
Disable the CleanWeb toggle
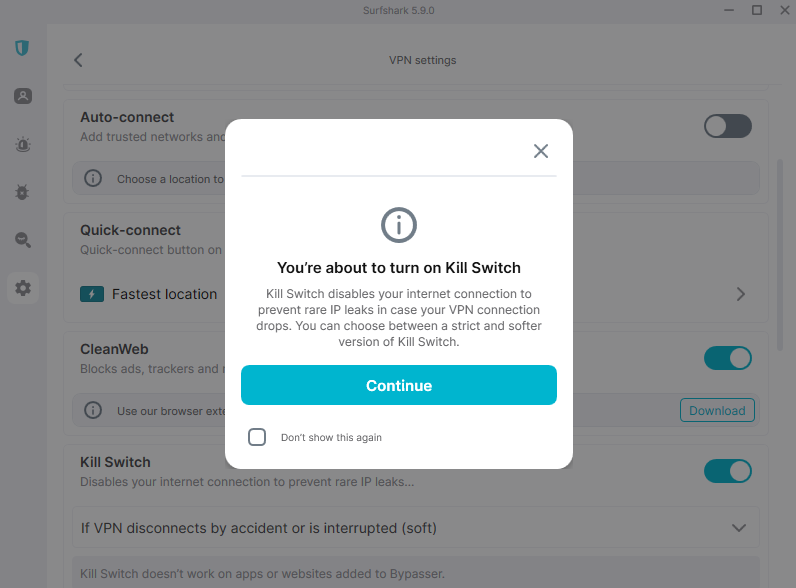point(727,358)
